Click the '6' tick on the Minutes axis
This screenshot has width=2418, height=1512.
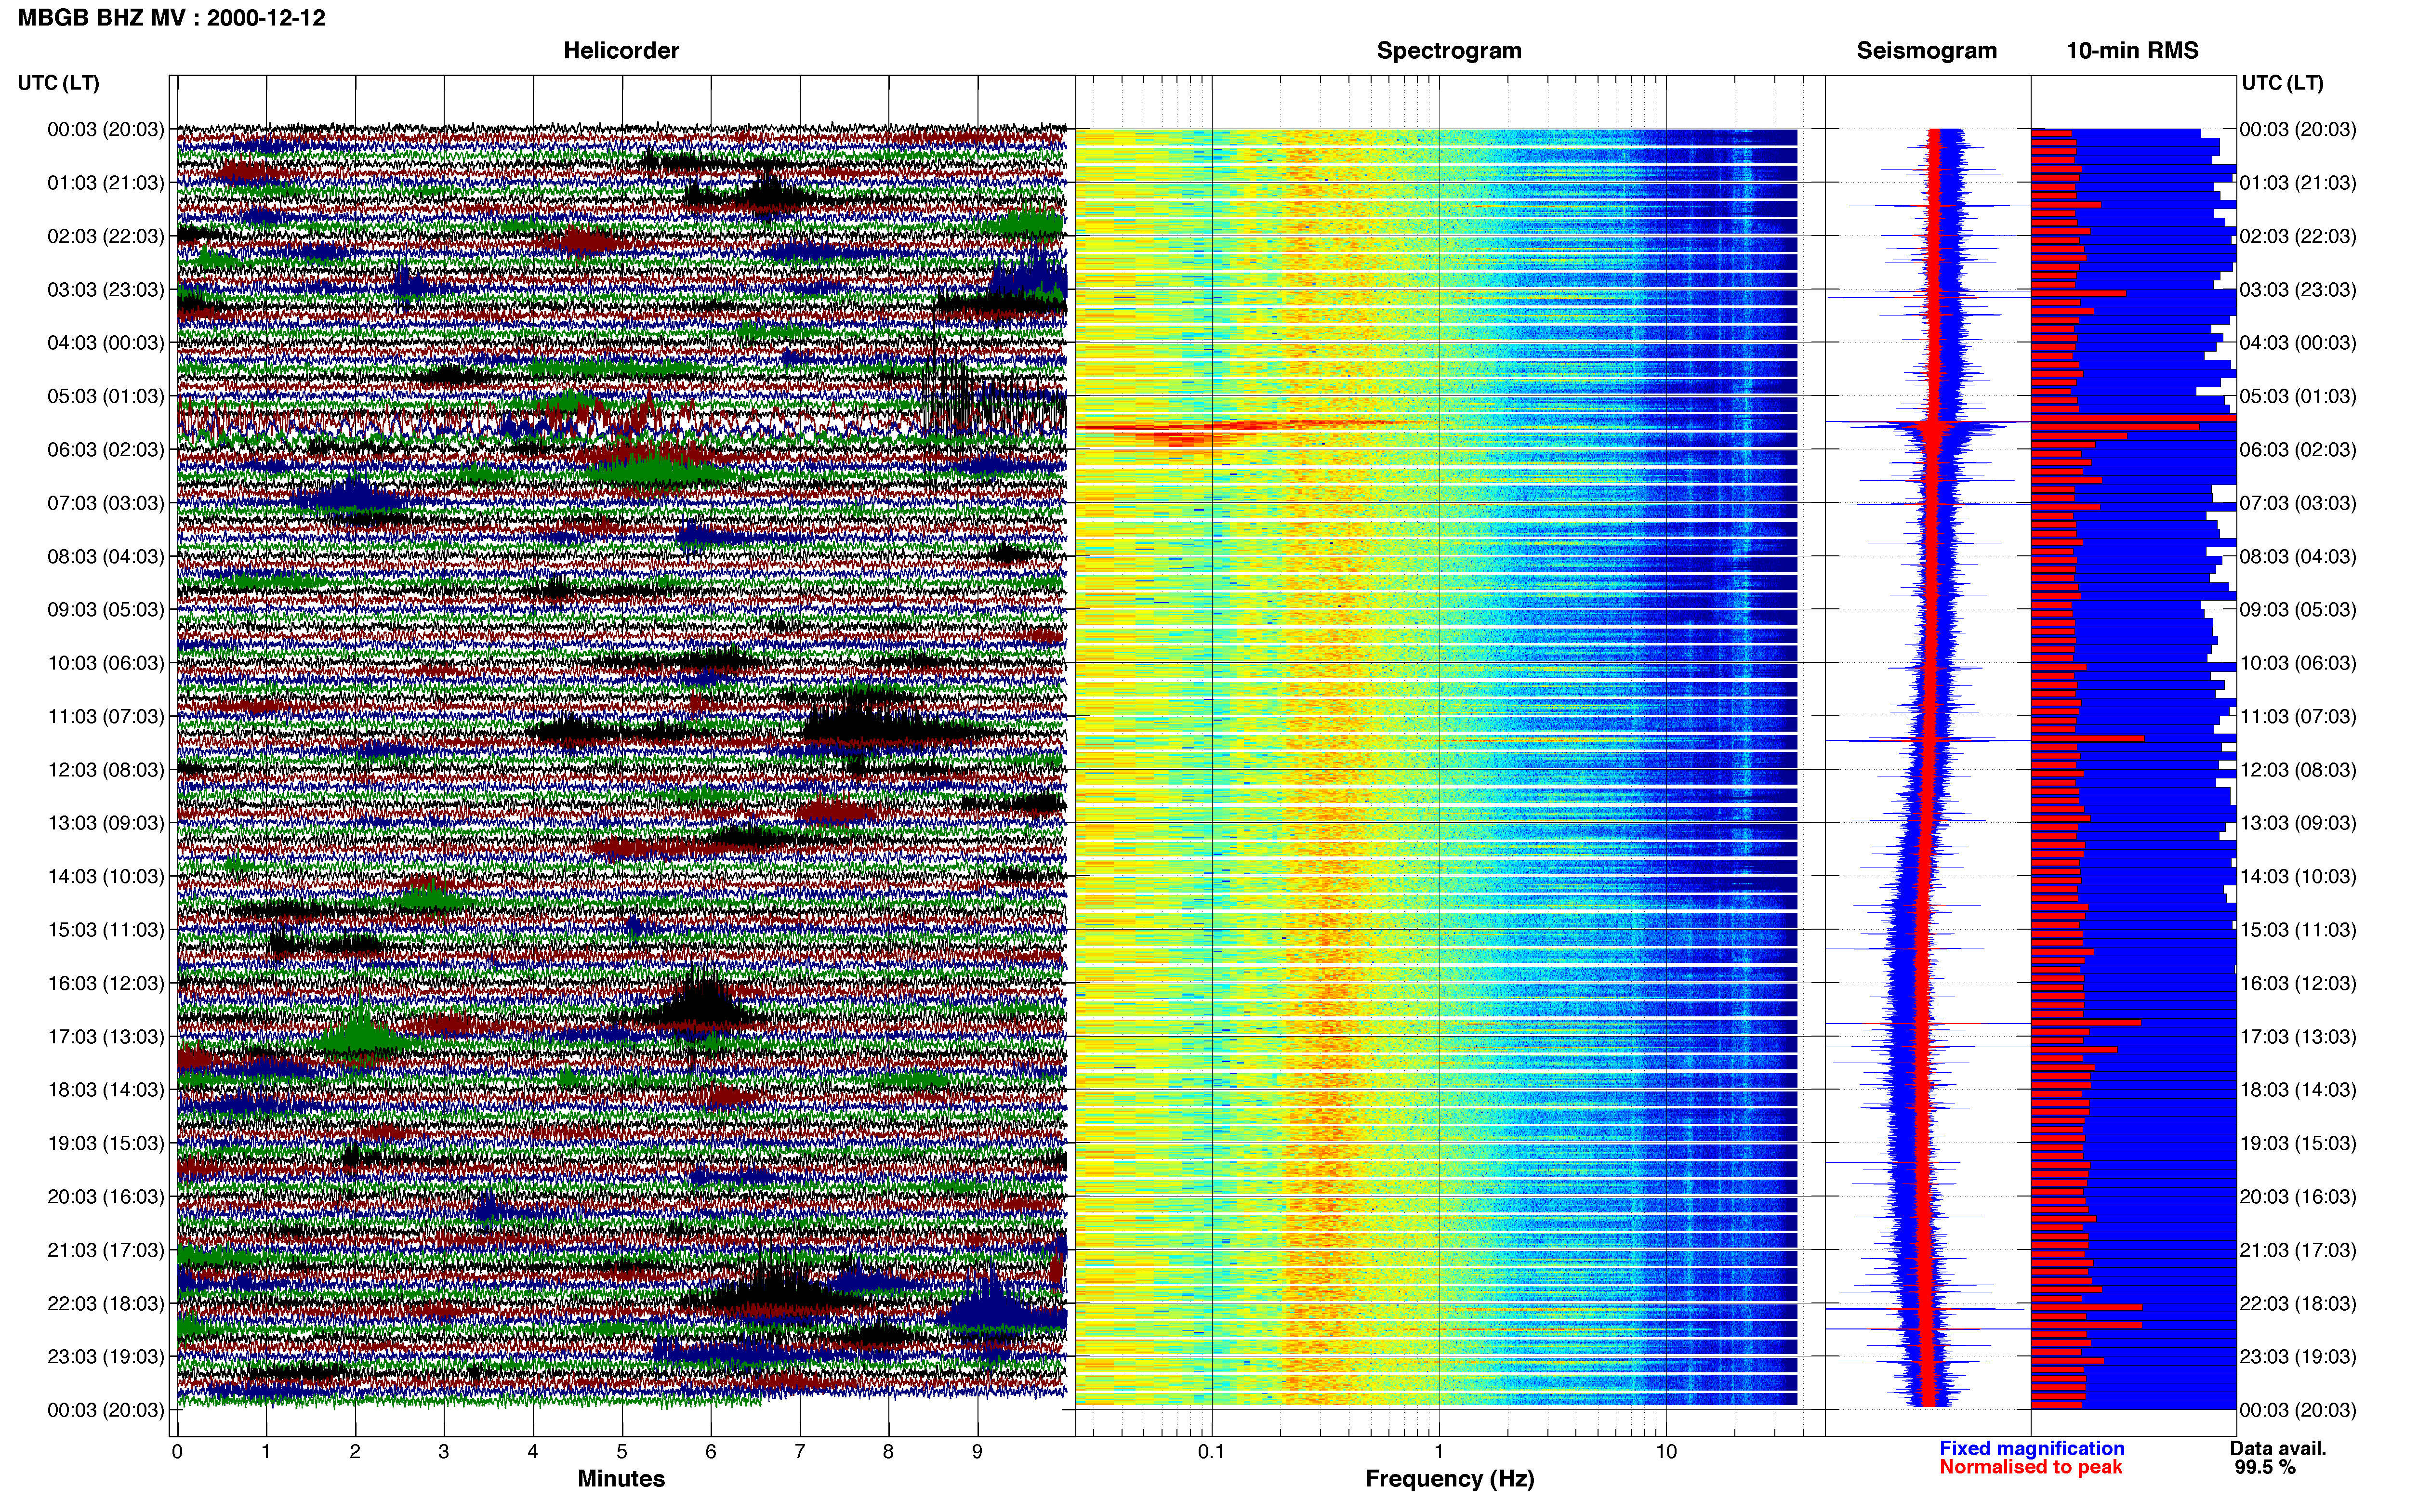coord(711,1451)
